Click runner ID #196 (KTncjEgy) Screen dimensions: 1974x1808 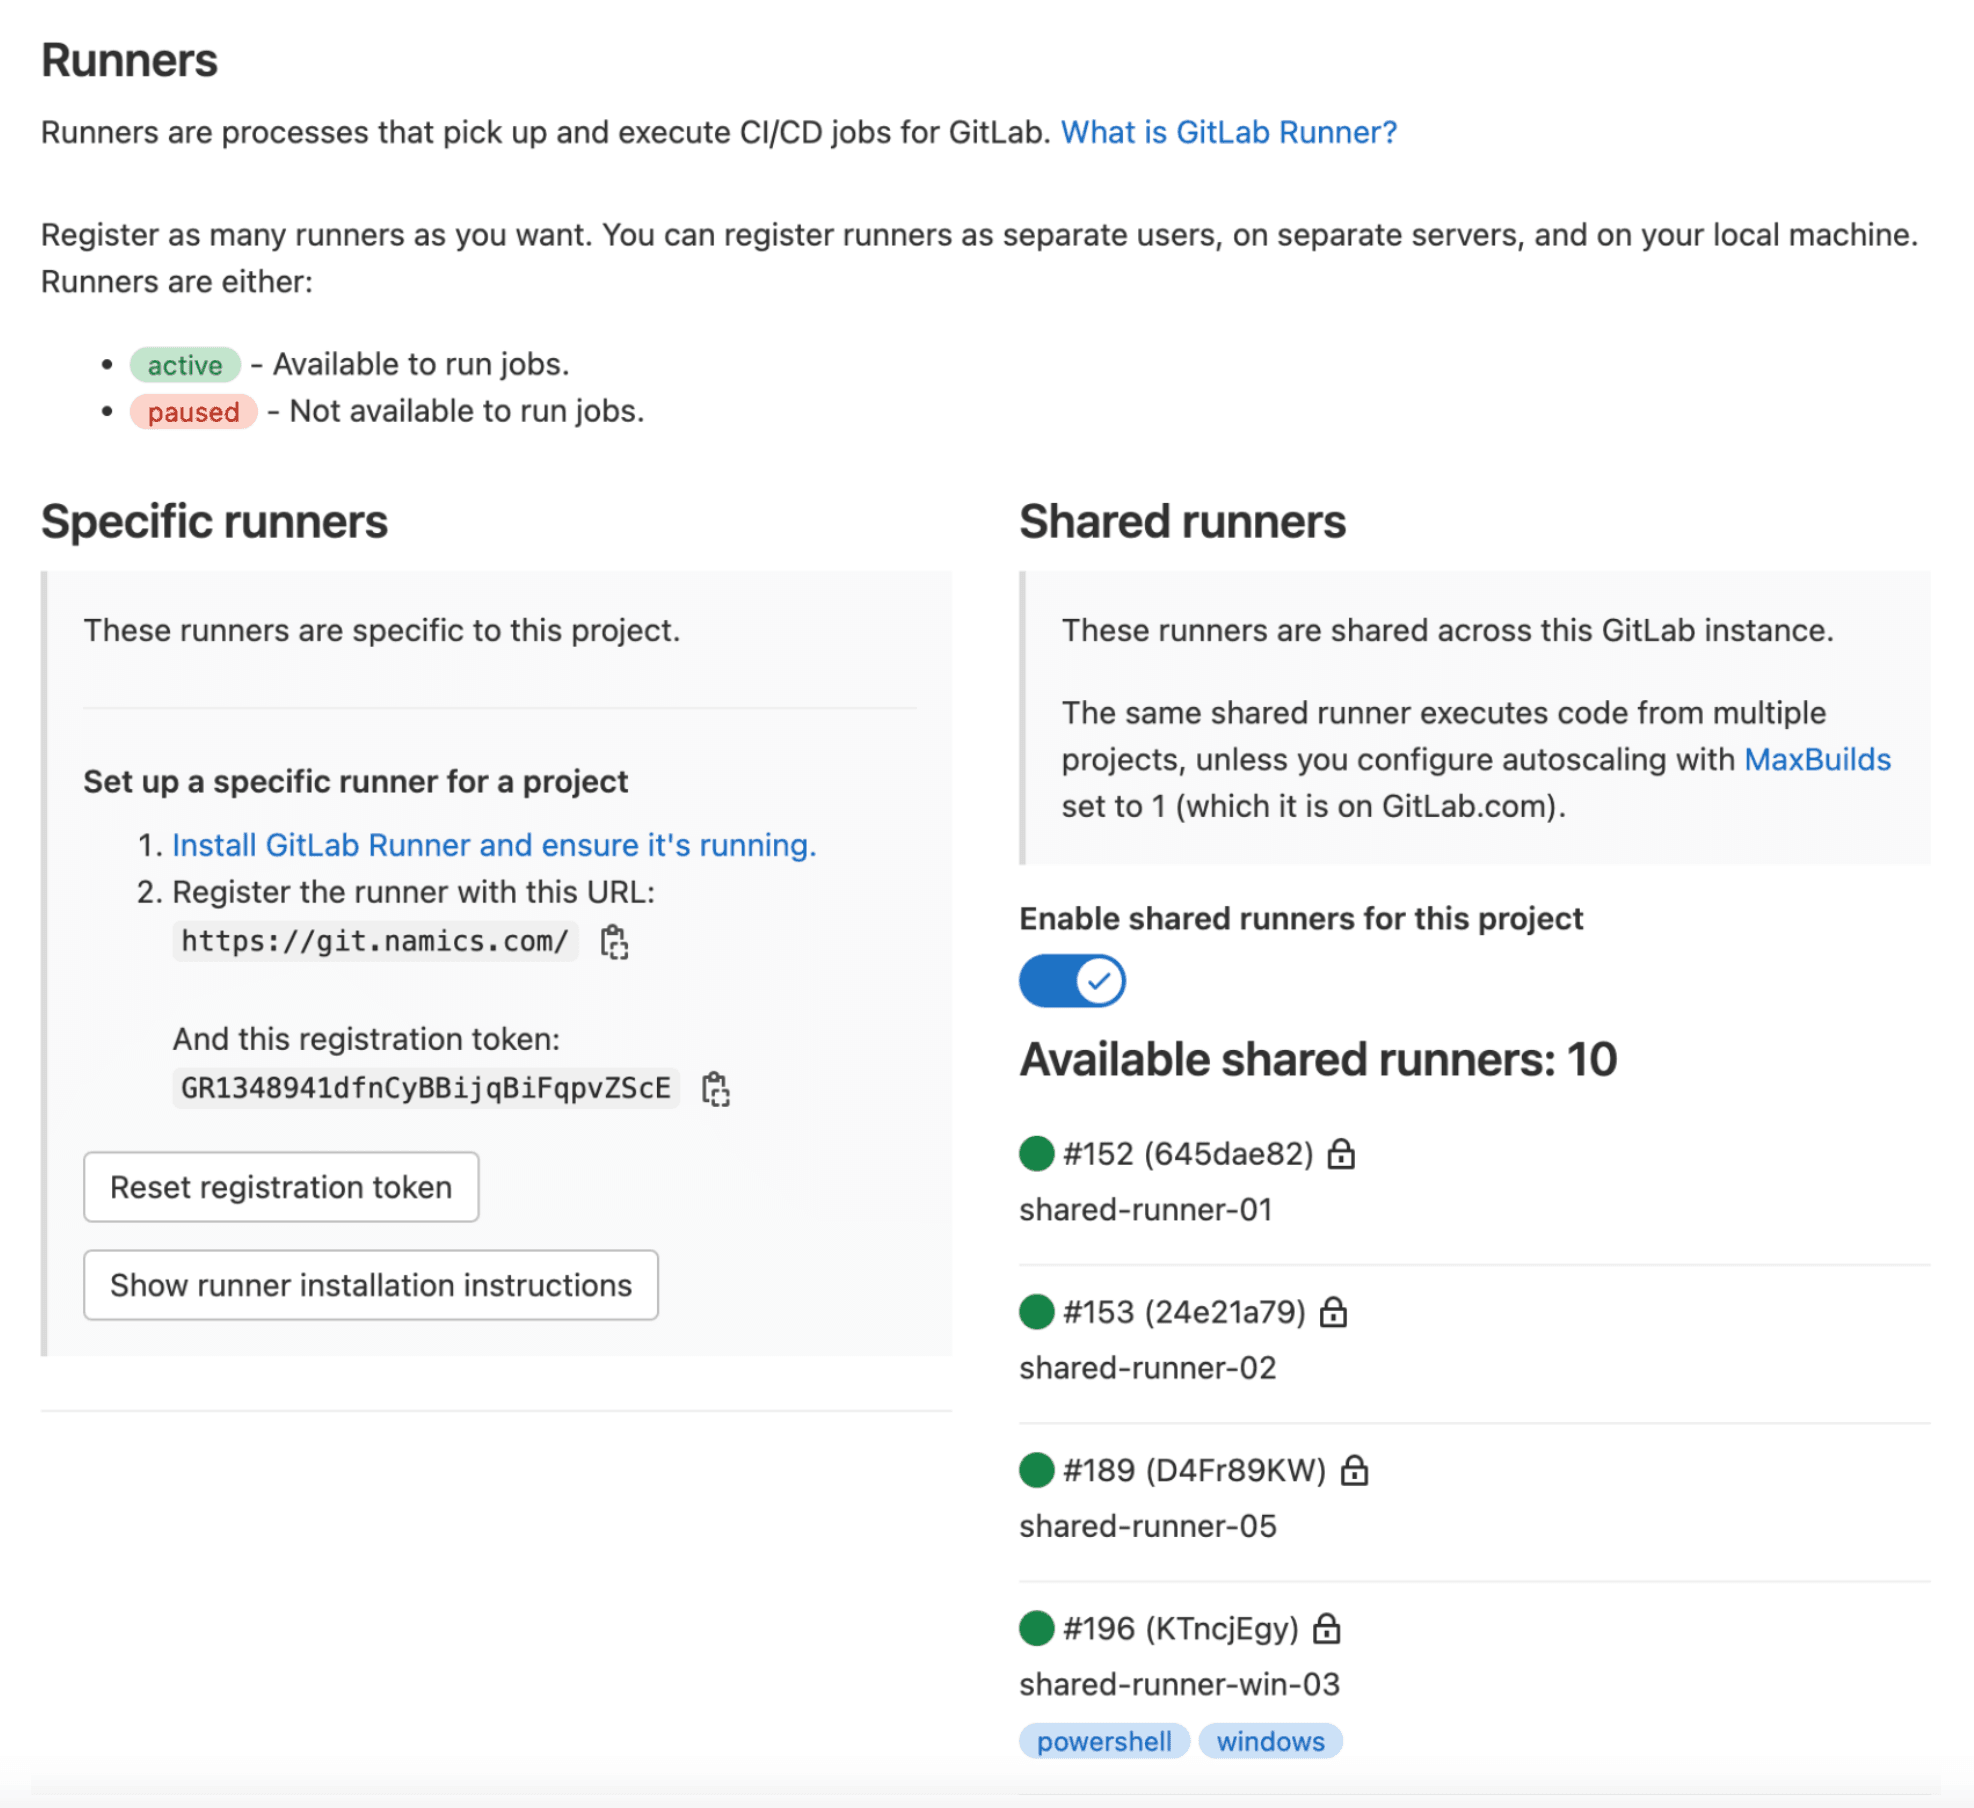point(1180,1628)
